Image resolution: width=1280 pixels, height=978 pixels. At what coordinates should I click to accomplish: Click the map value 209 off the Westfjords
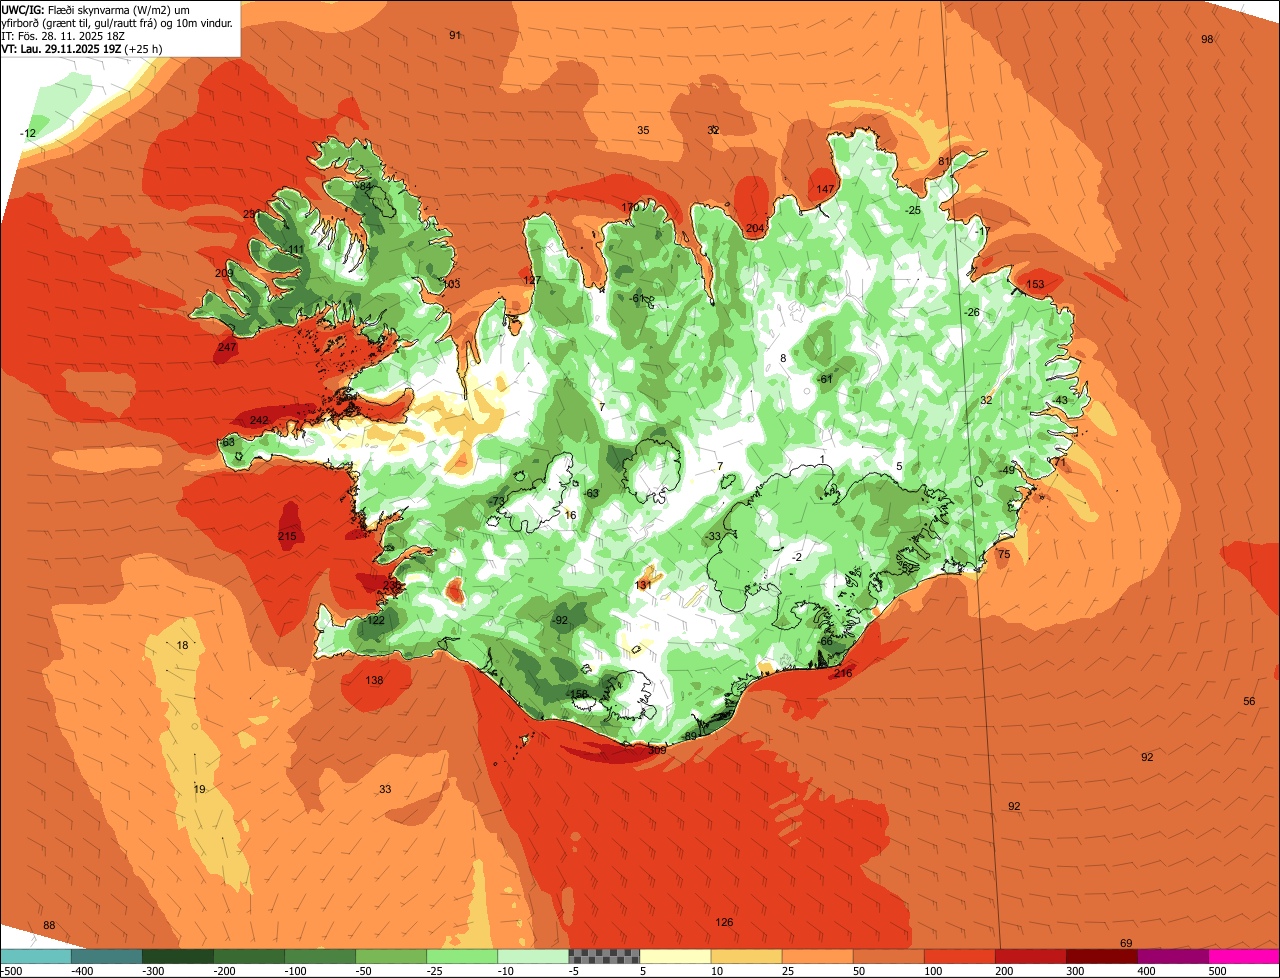224,273
